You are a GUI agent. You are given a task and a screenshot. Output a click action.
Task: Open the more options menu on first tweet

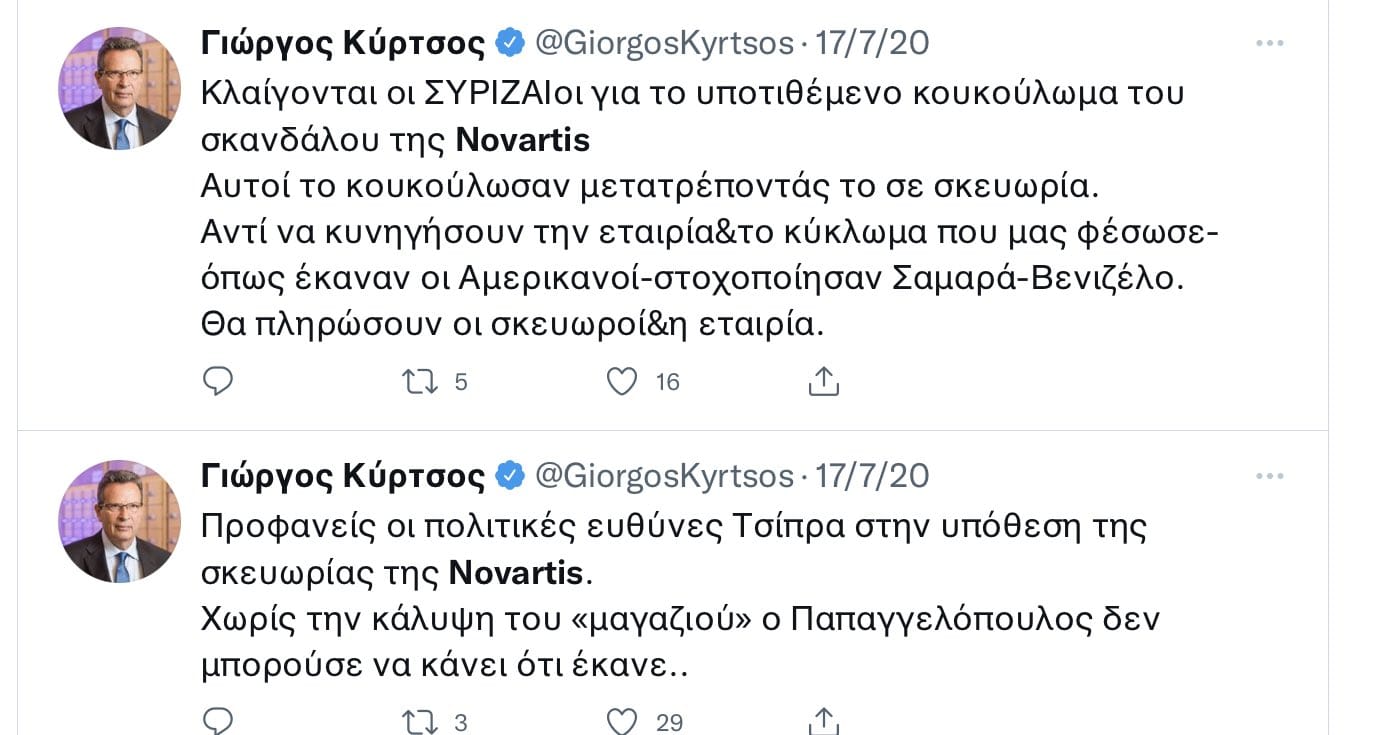click(x=1270, y=43)
